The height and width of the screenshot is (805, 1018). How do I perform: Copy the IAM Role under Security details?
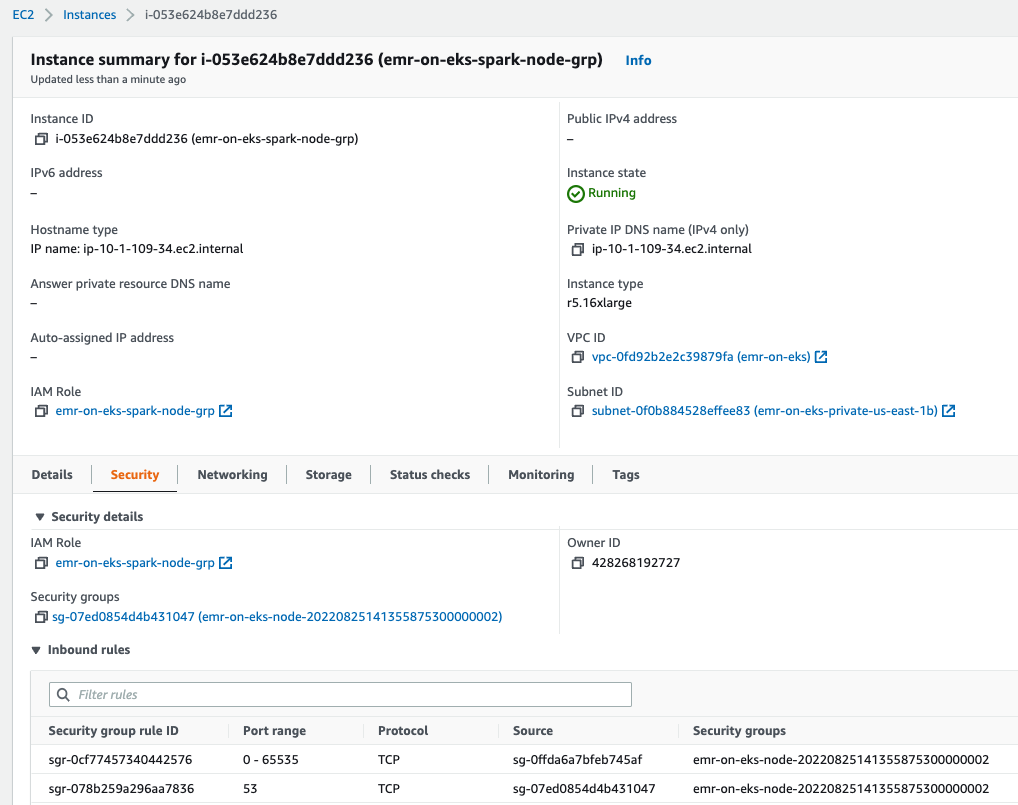(40, 563)
